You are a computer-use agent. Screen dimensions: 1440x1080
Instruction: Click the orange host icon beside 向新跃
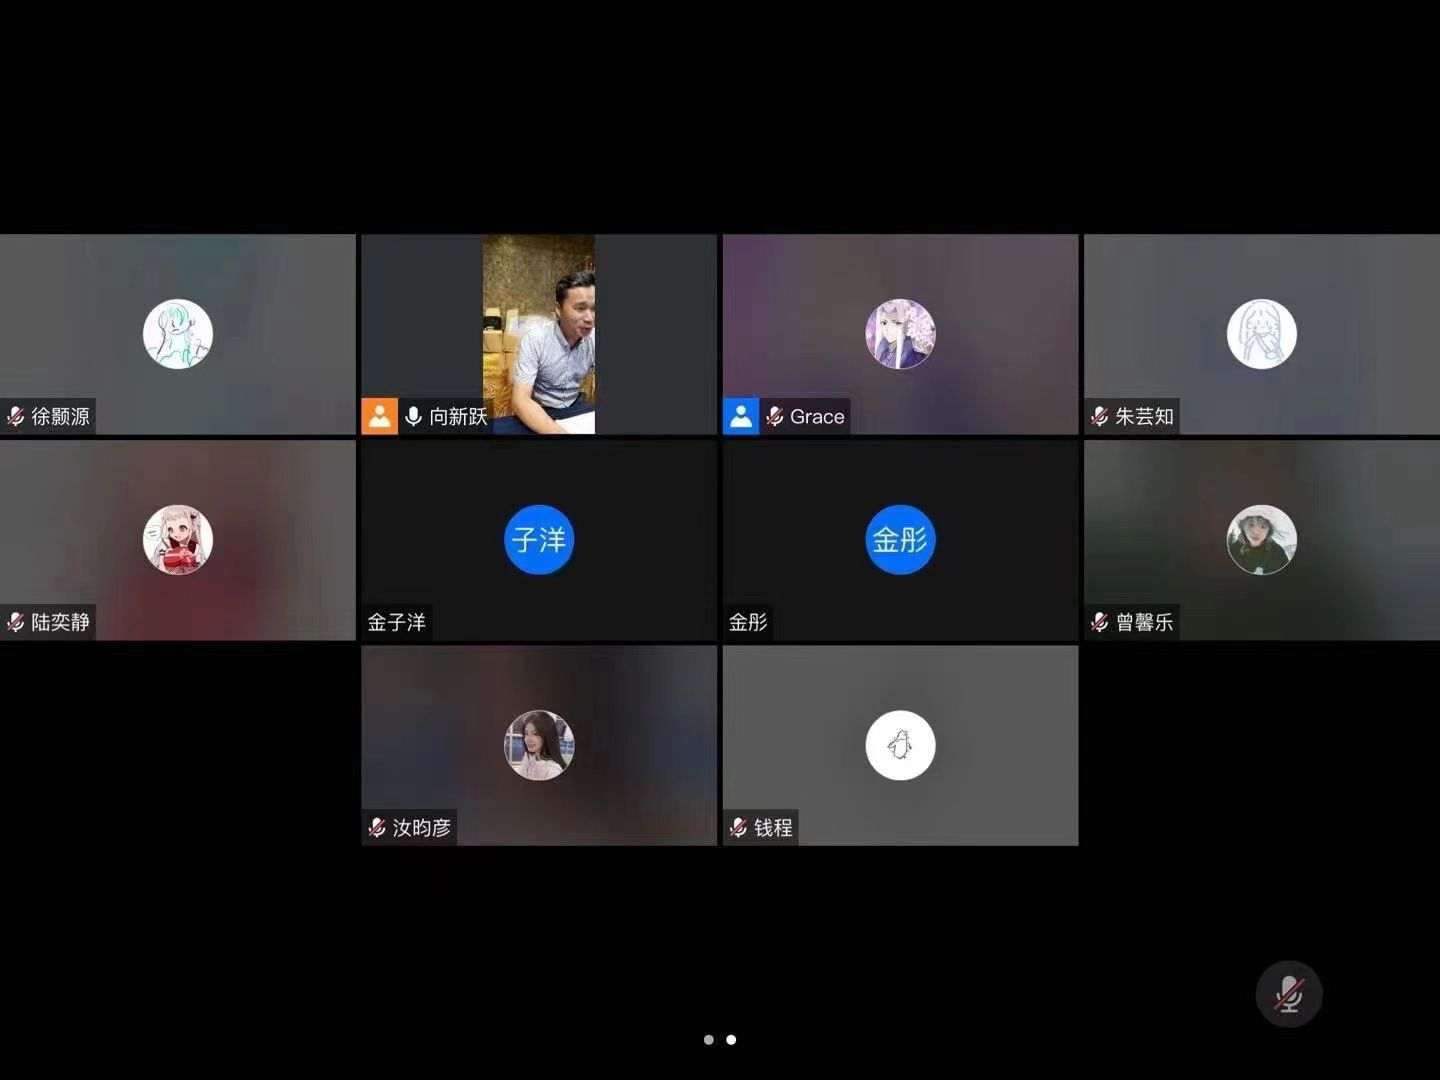(379, 417)
